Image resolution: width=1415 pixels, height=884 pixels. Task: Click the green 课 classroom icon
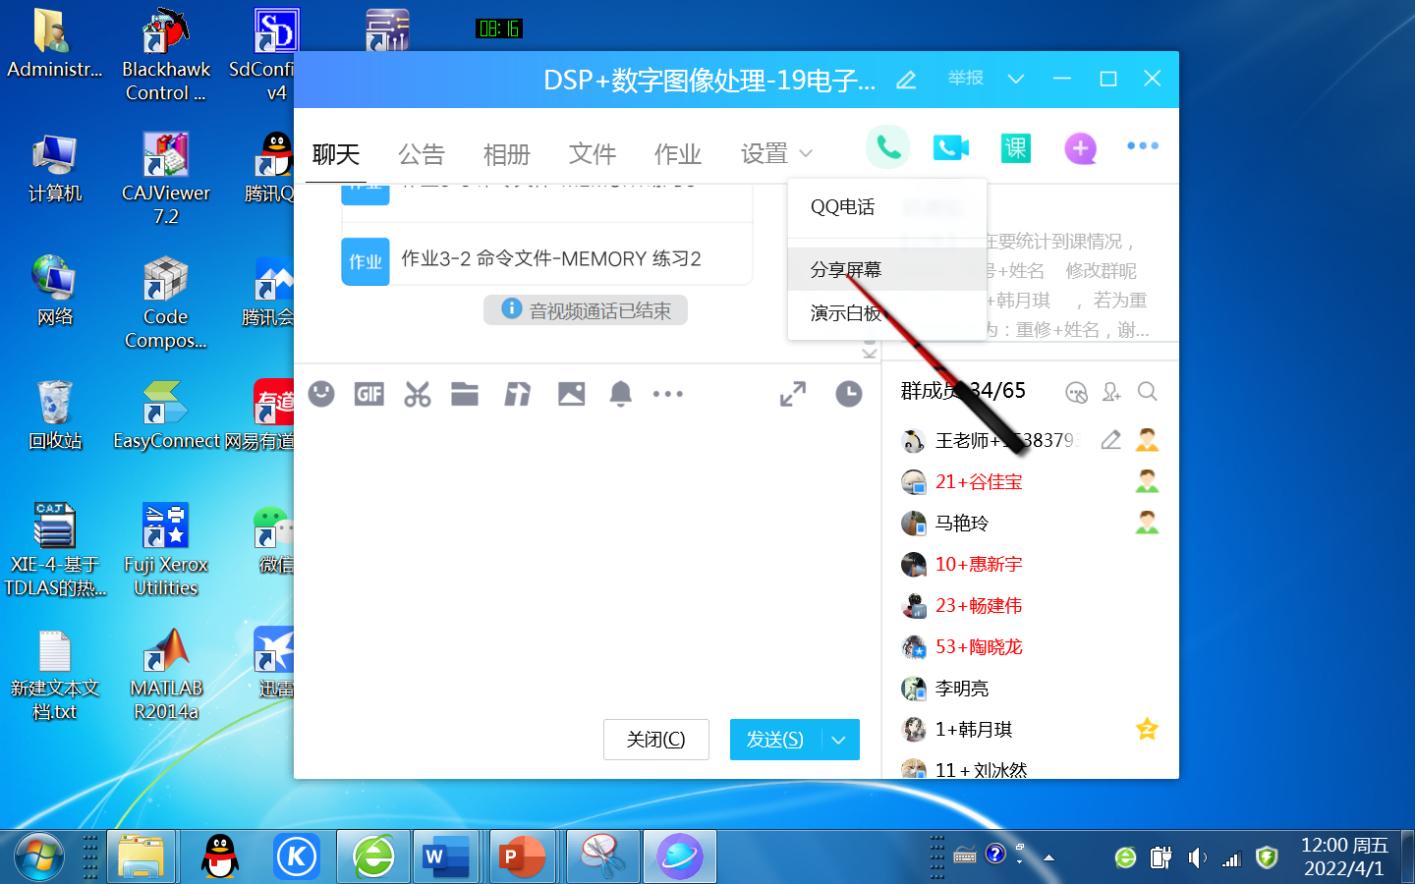pyautogui.click(x=1015, y=148)
